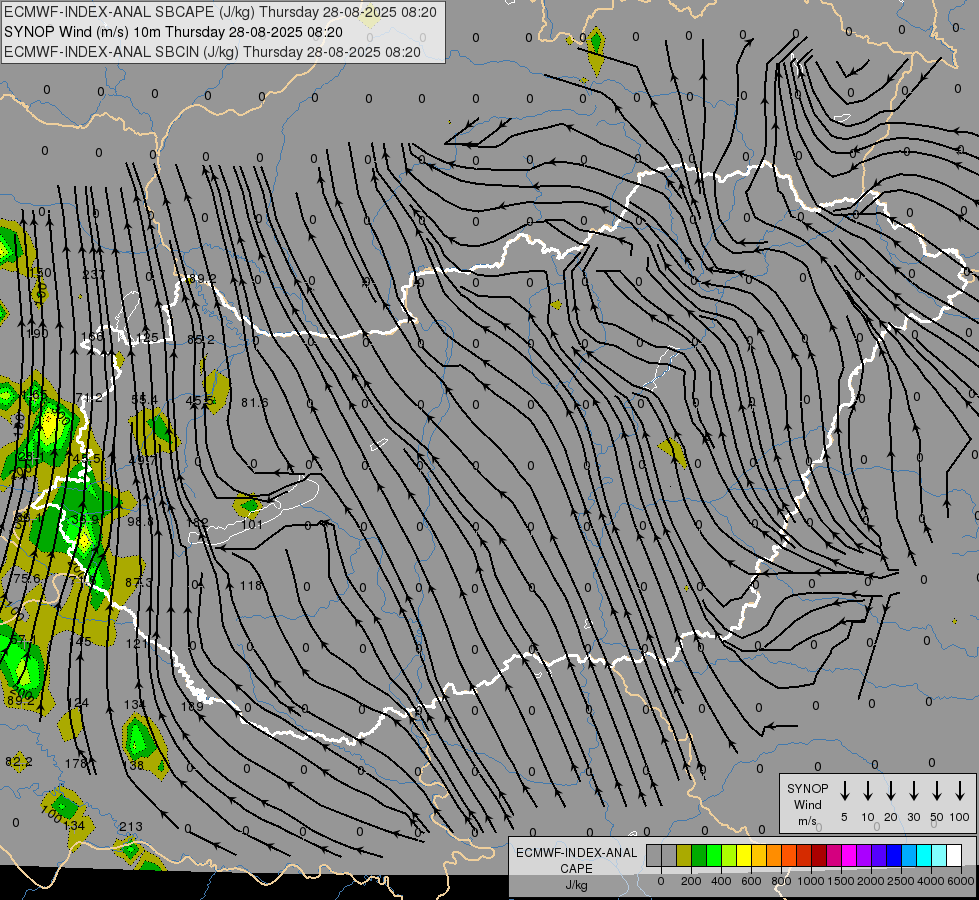Click the 145 value on the map
The width and height of the screenshot is (979, 900).
point(81,641)
